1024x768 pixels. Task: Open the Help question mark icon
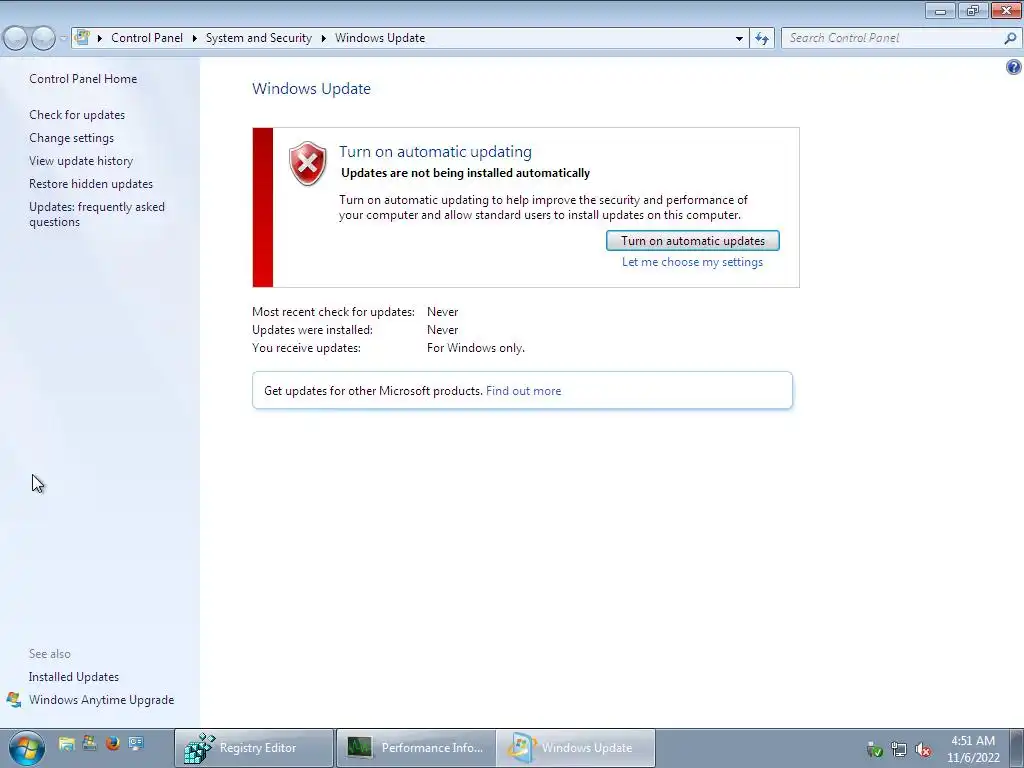tap(1014, 67)
